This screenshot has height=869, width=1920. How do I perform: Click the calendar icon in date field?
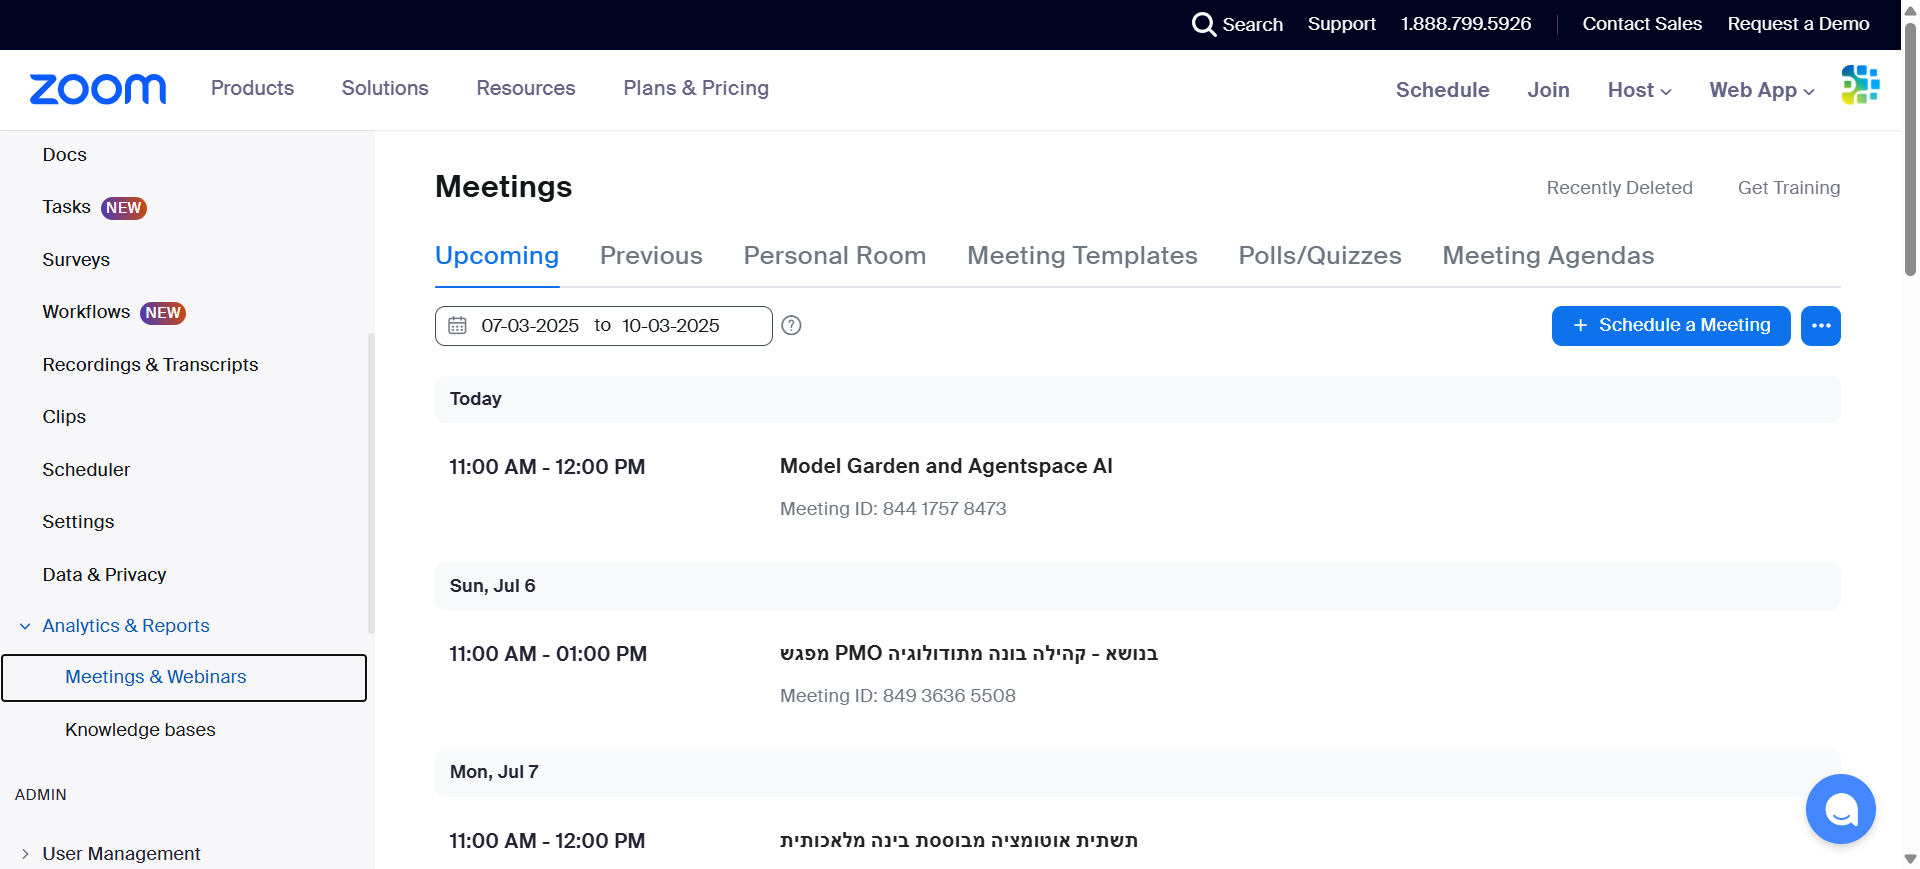point(457,326)
